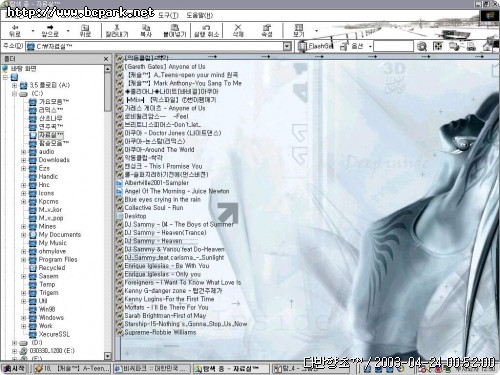Paste with the 붙여넣기 toolbar icon

[x=174, y=30]
